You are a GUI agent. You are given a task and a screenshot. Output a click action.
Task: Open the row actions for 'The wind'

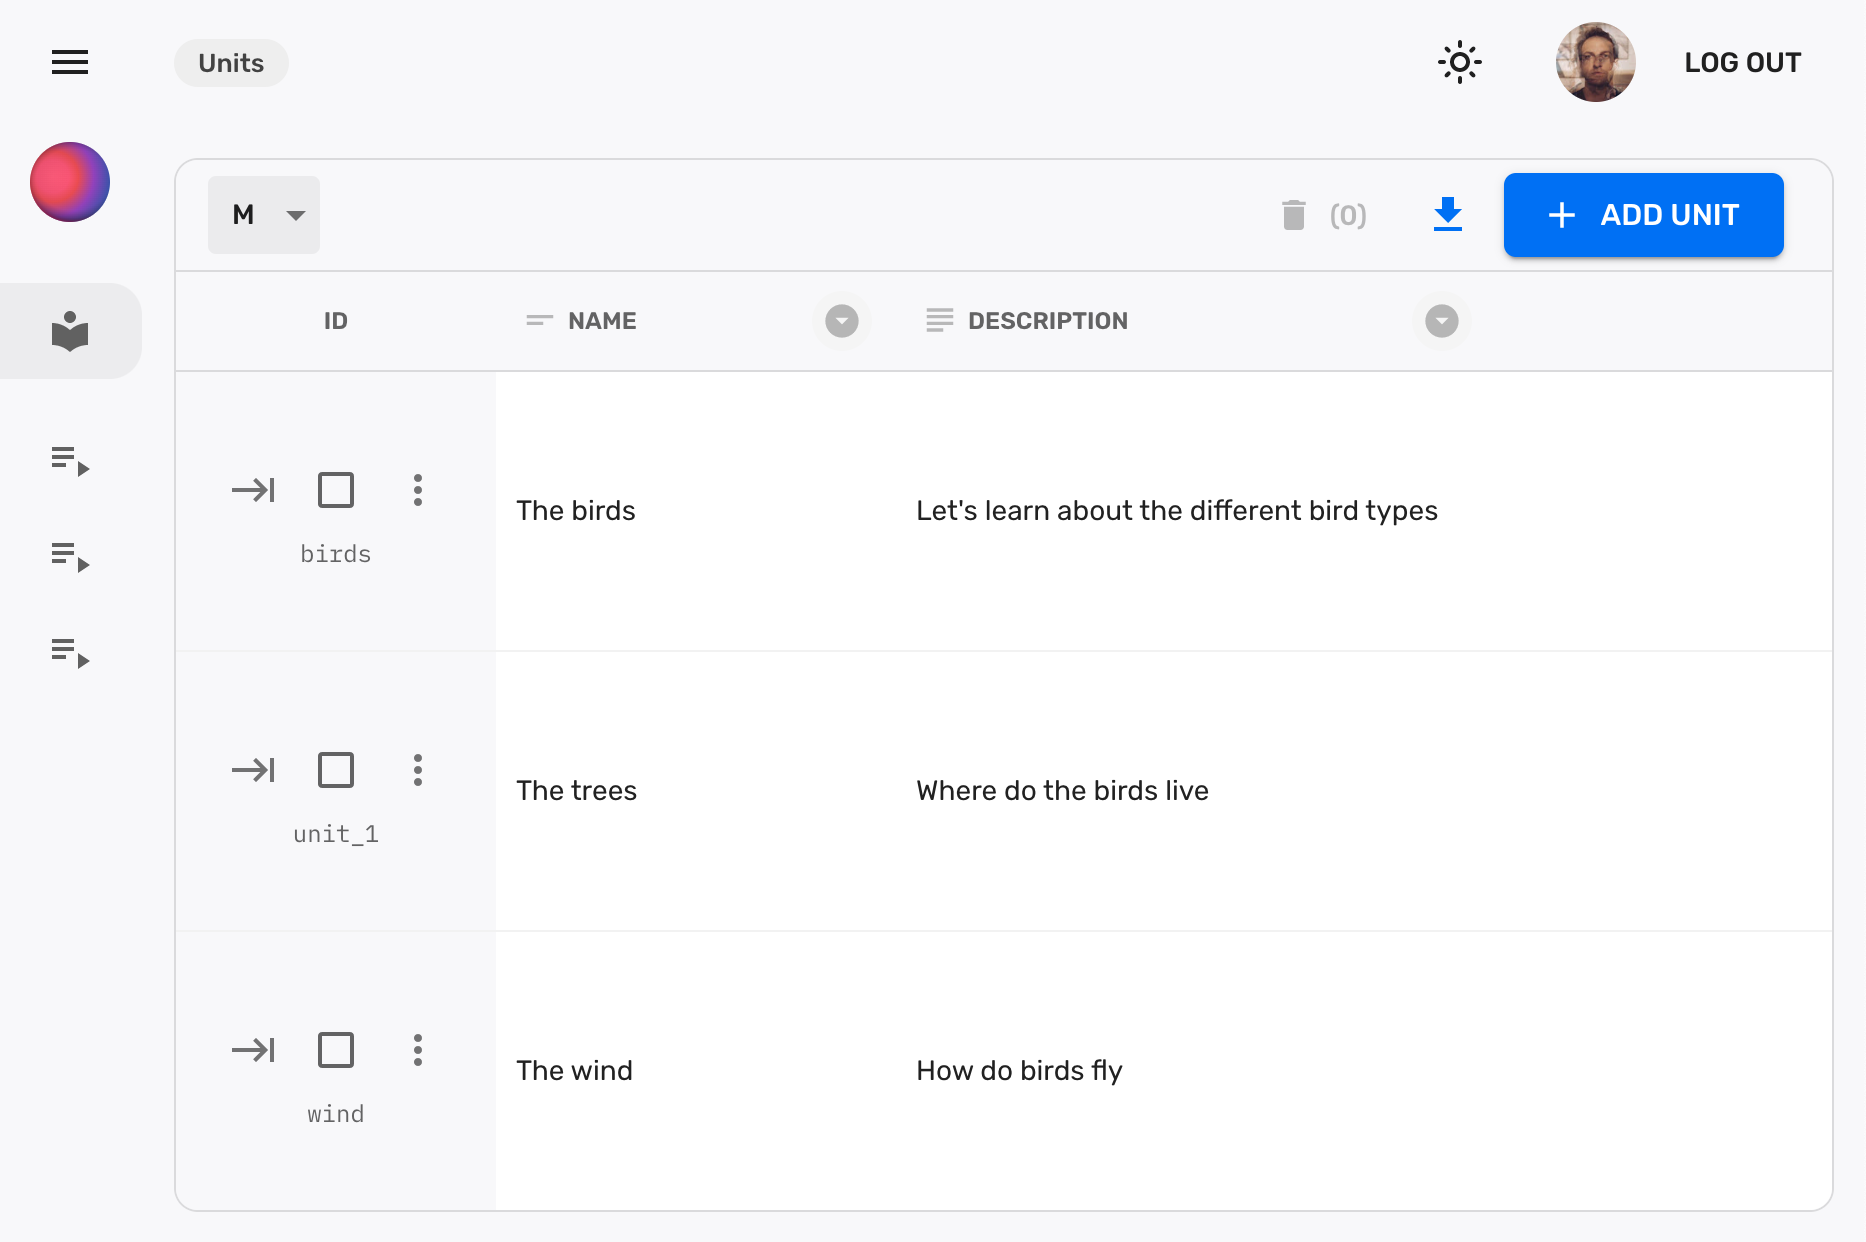417,1050
